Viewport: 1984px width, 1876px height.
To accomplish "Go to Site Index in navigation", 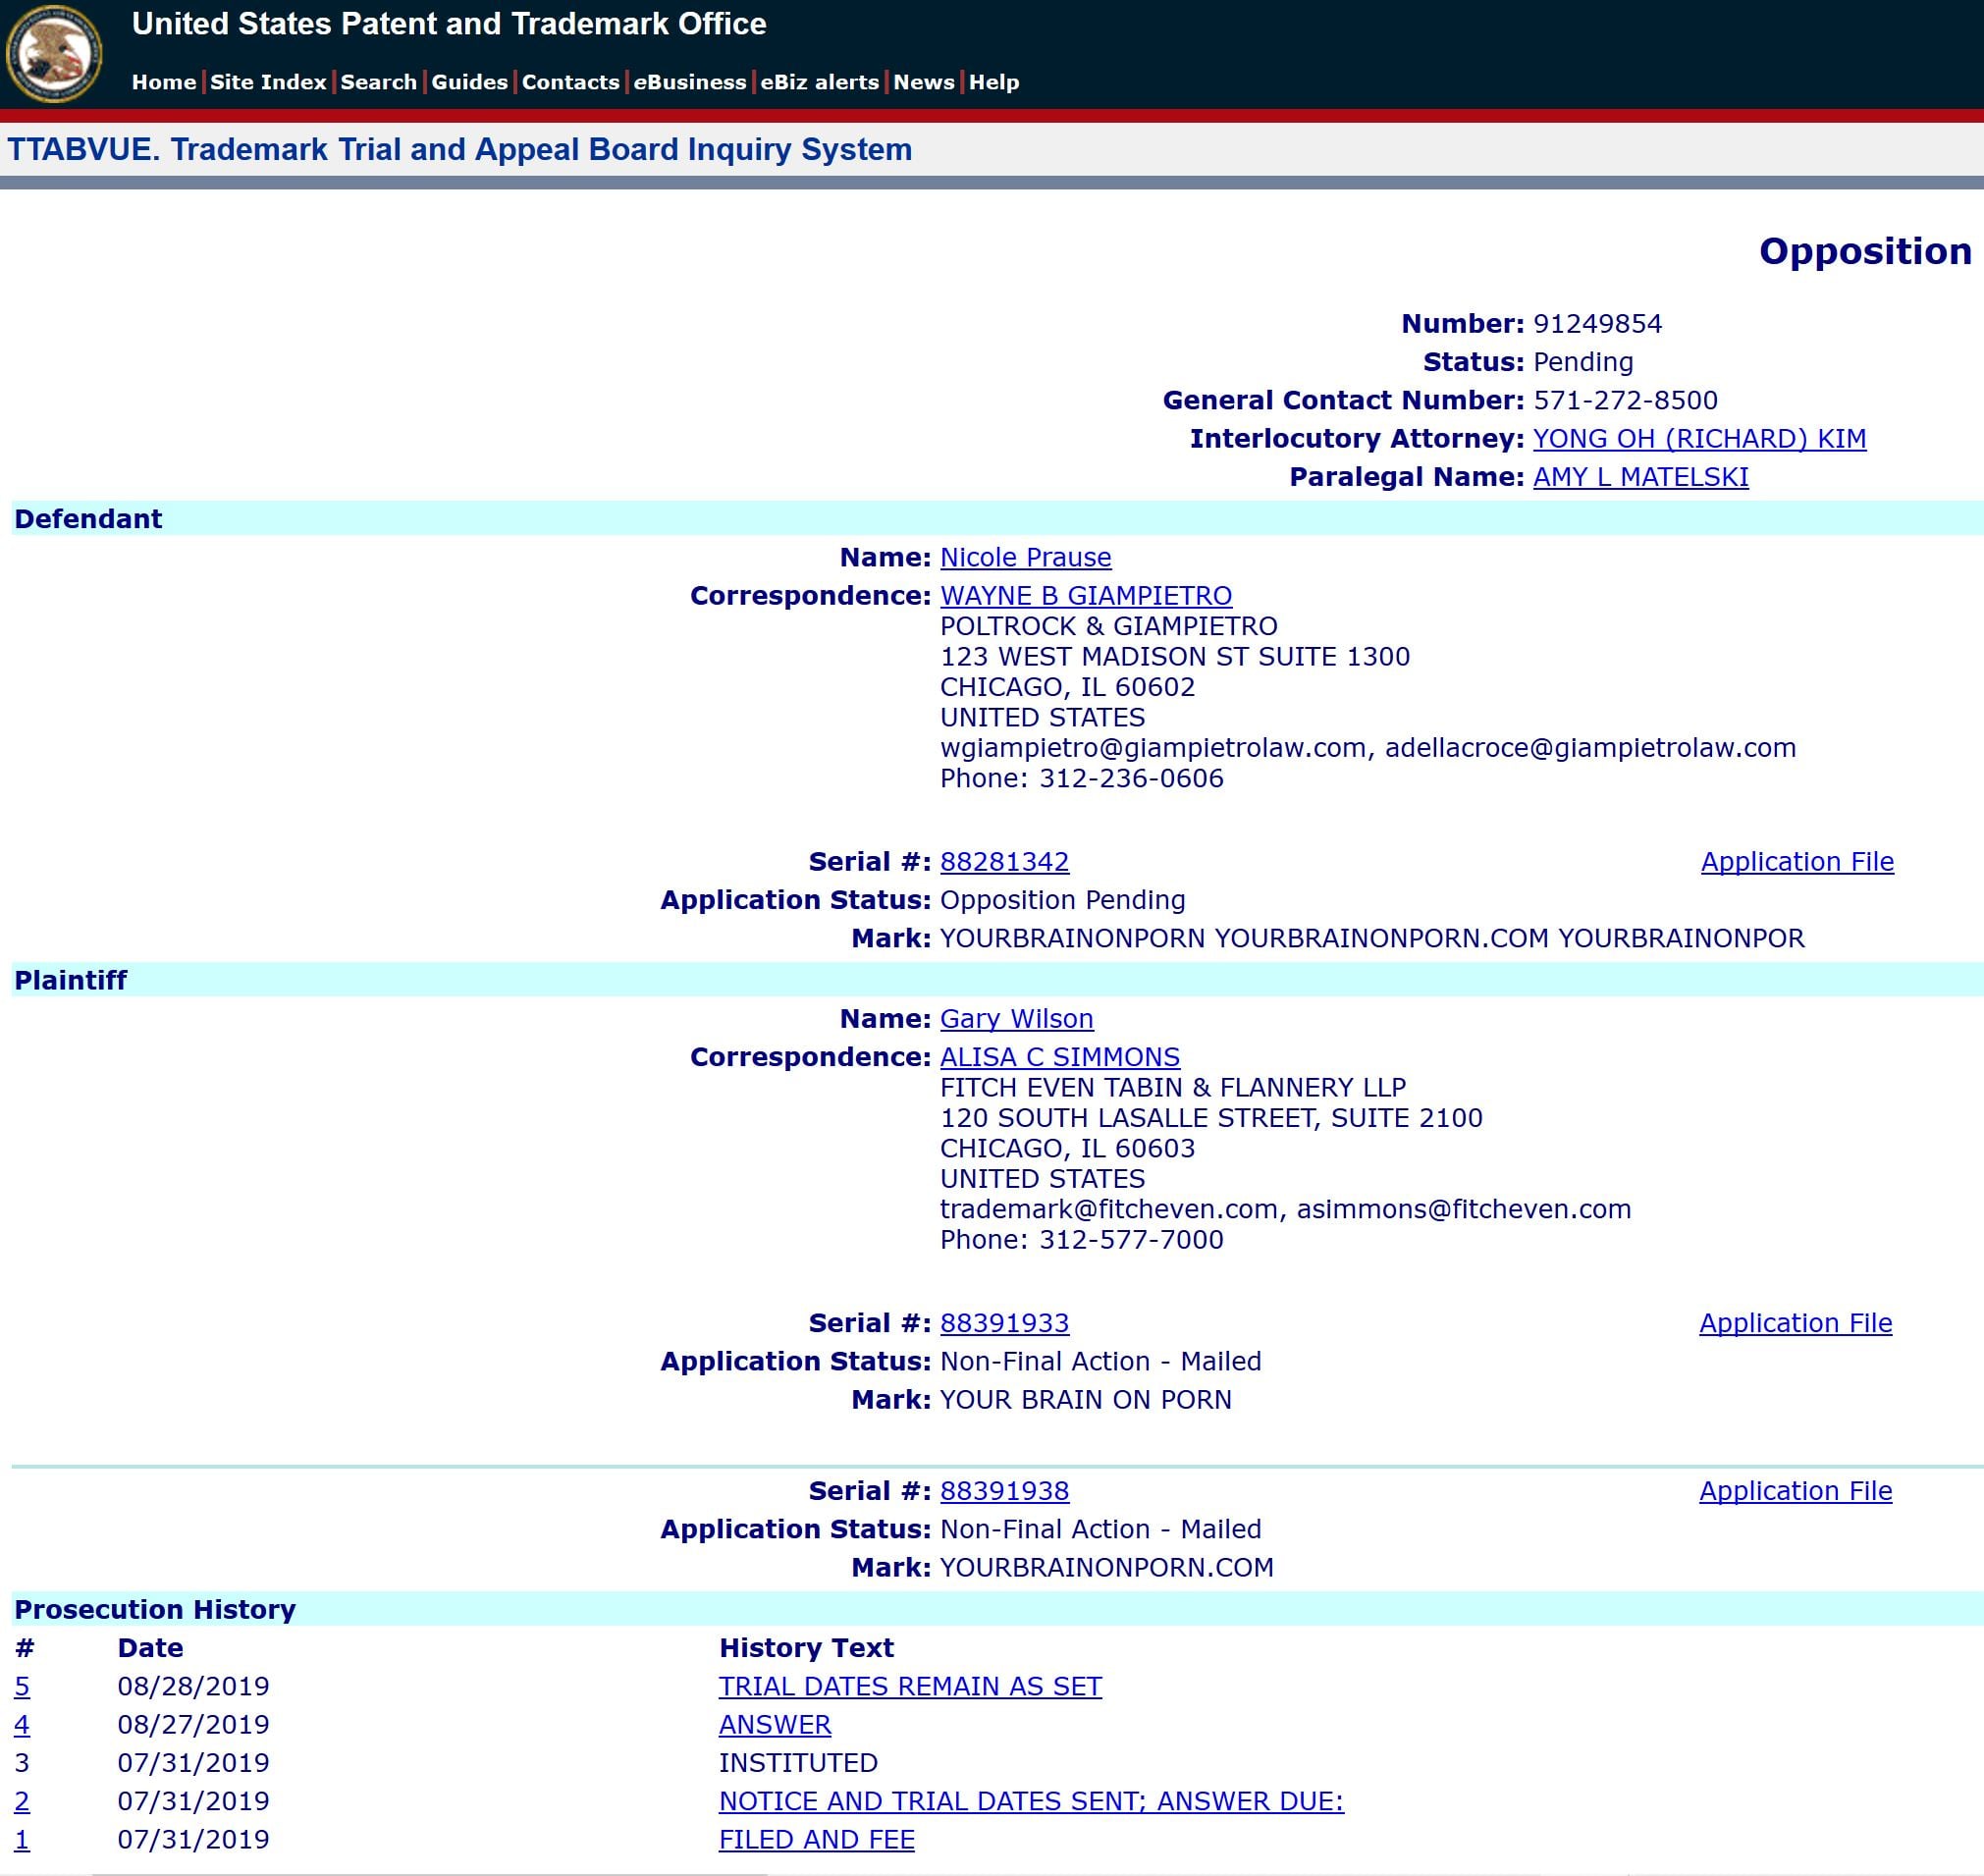I will (x=268, y=82).
